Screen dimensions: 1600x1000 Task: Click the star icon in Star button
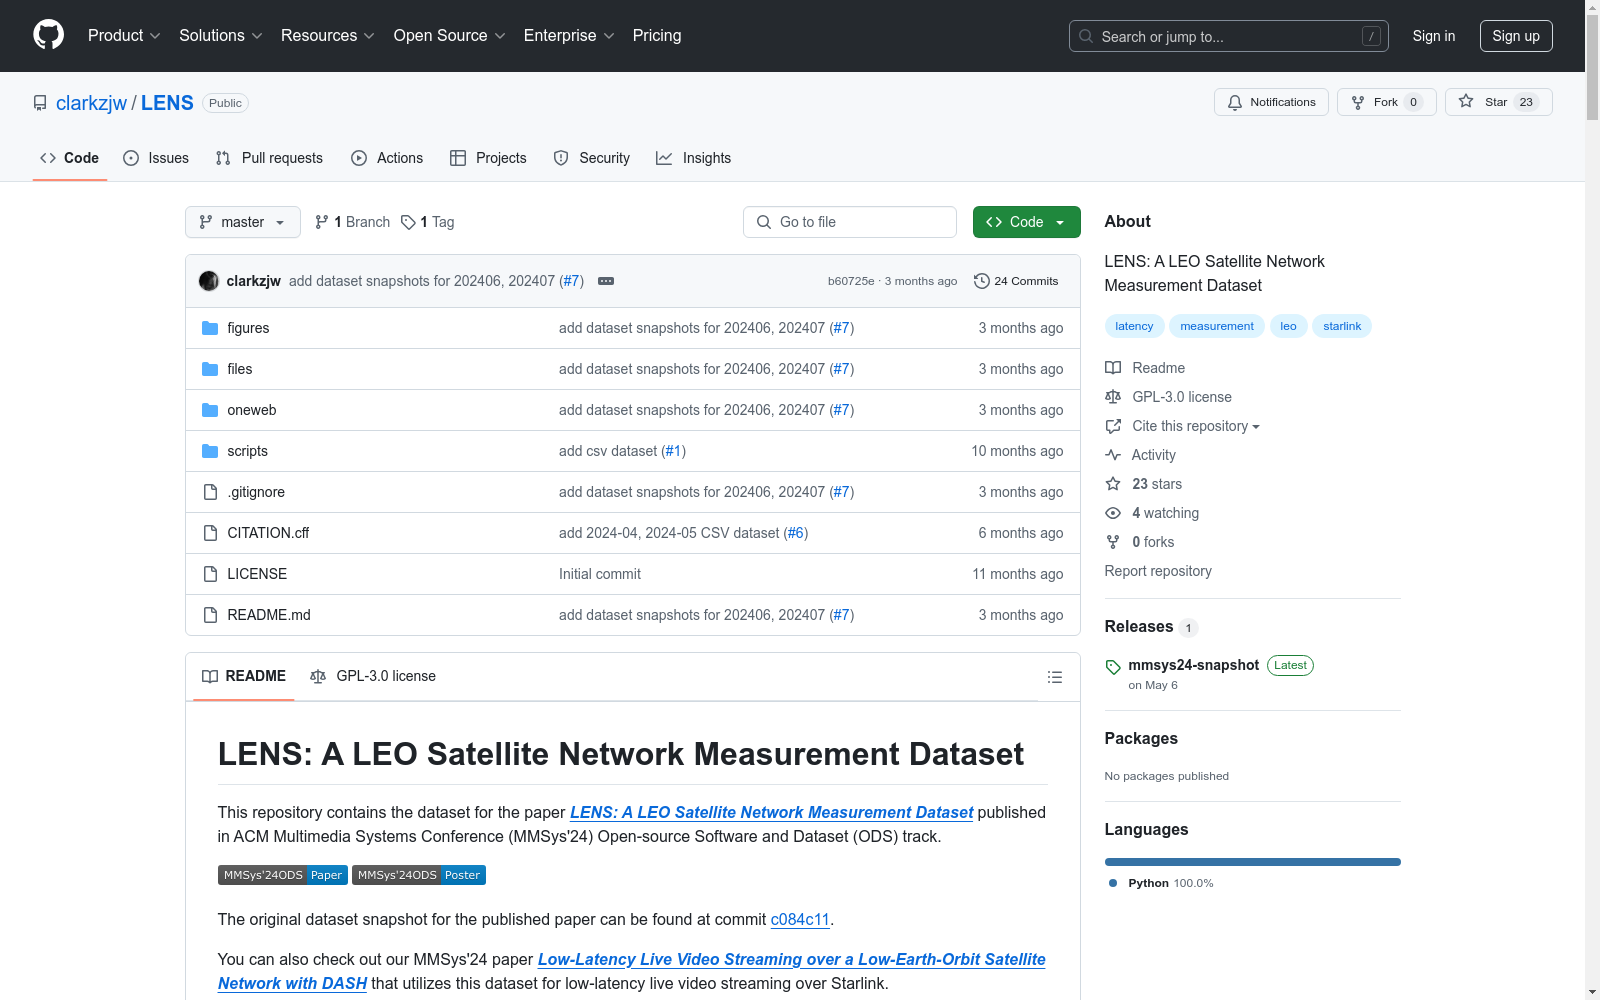[1466, 101]
